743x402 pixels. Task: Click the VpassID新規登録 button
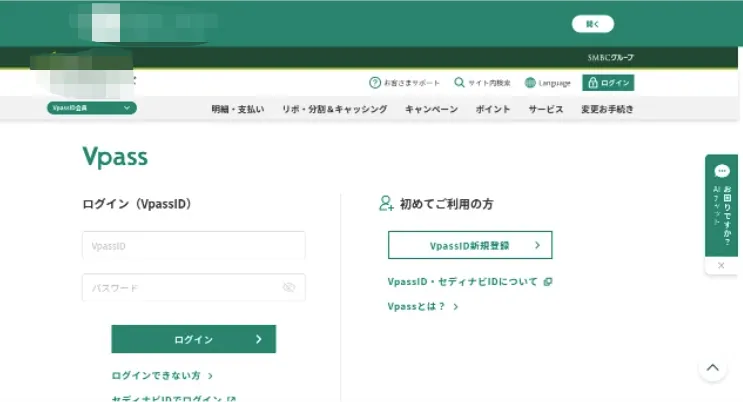[x=469, y=245]
